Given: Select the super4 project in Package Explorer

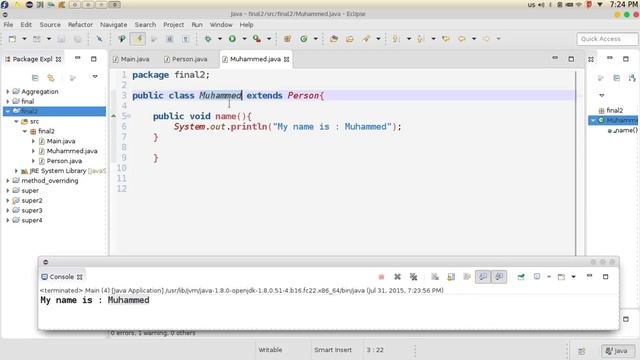Looking at the screenshot, I should [x=31, y=220].
